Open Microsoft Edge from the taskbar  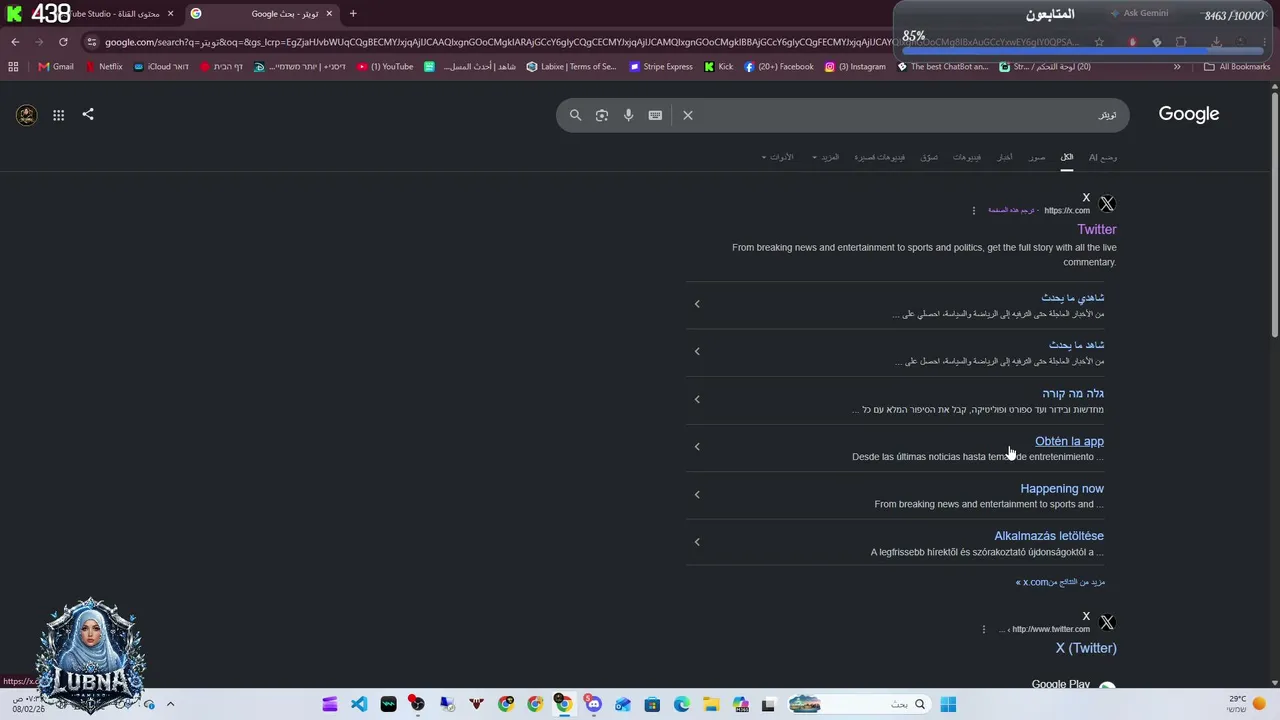point(682,704)
